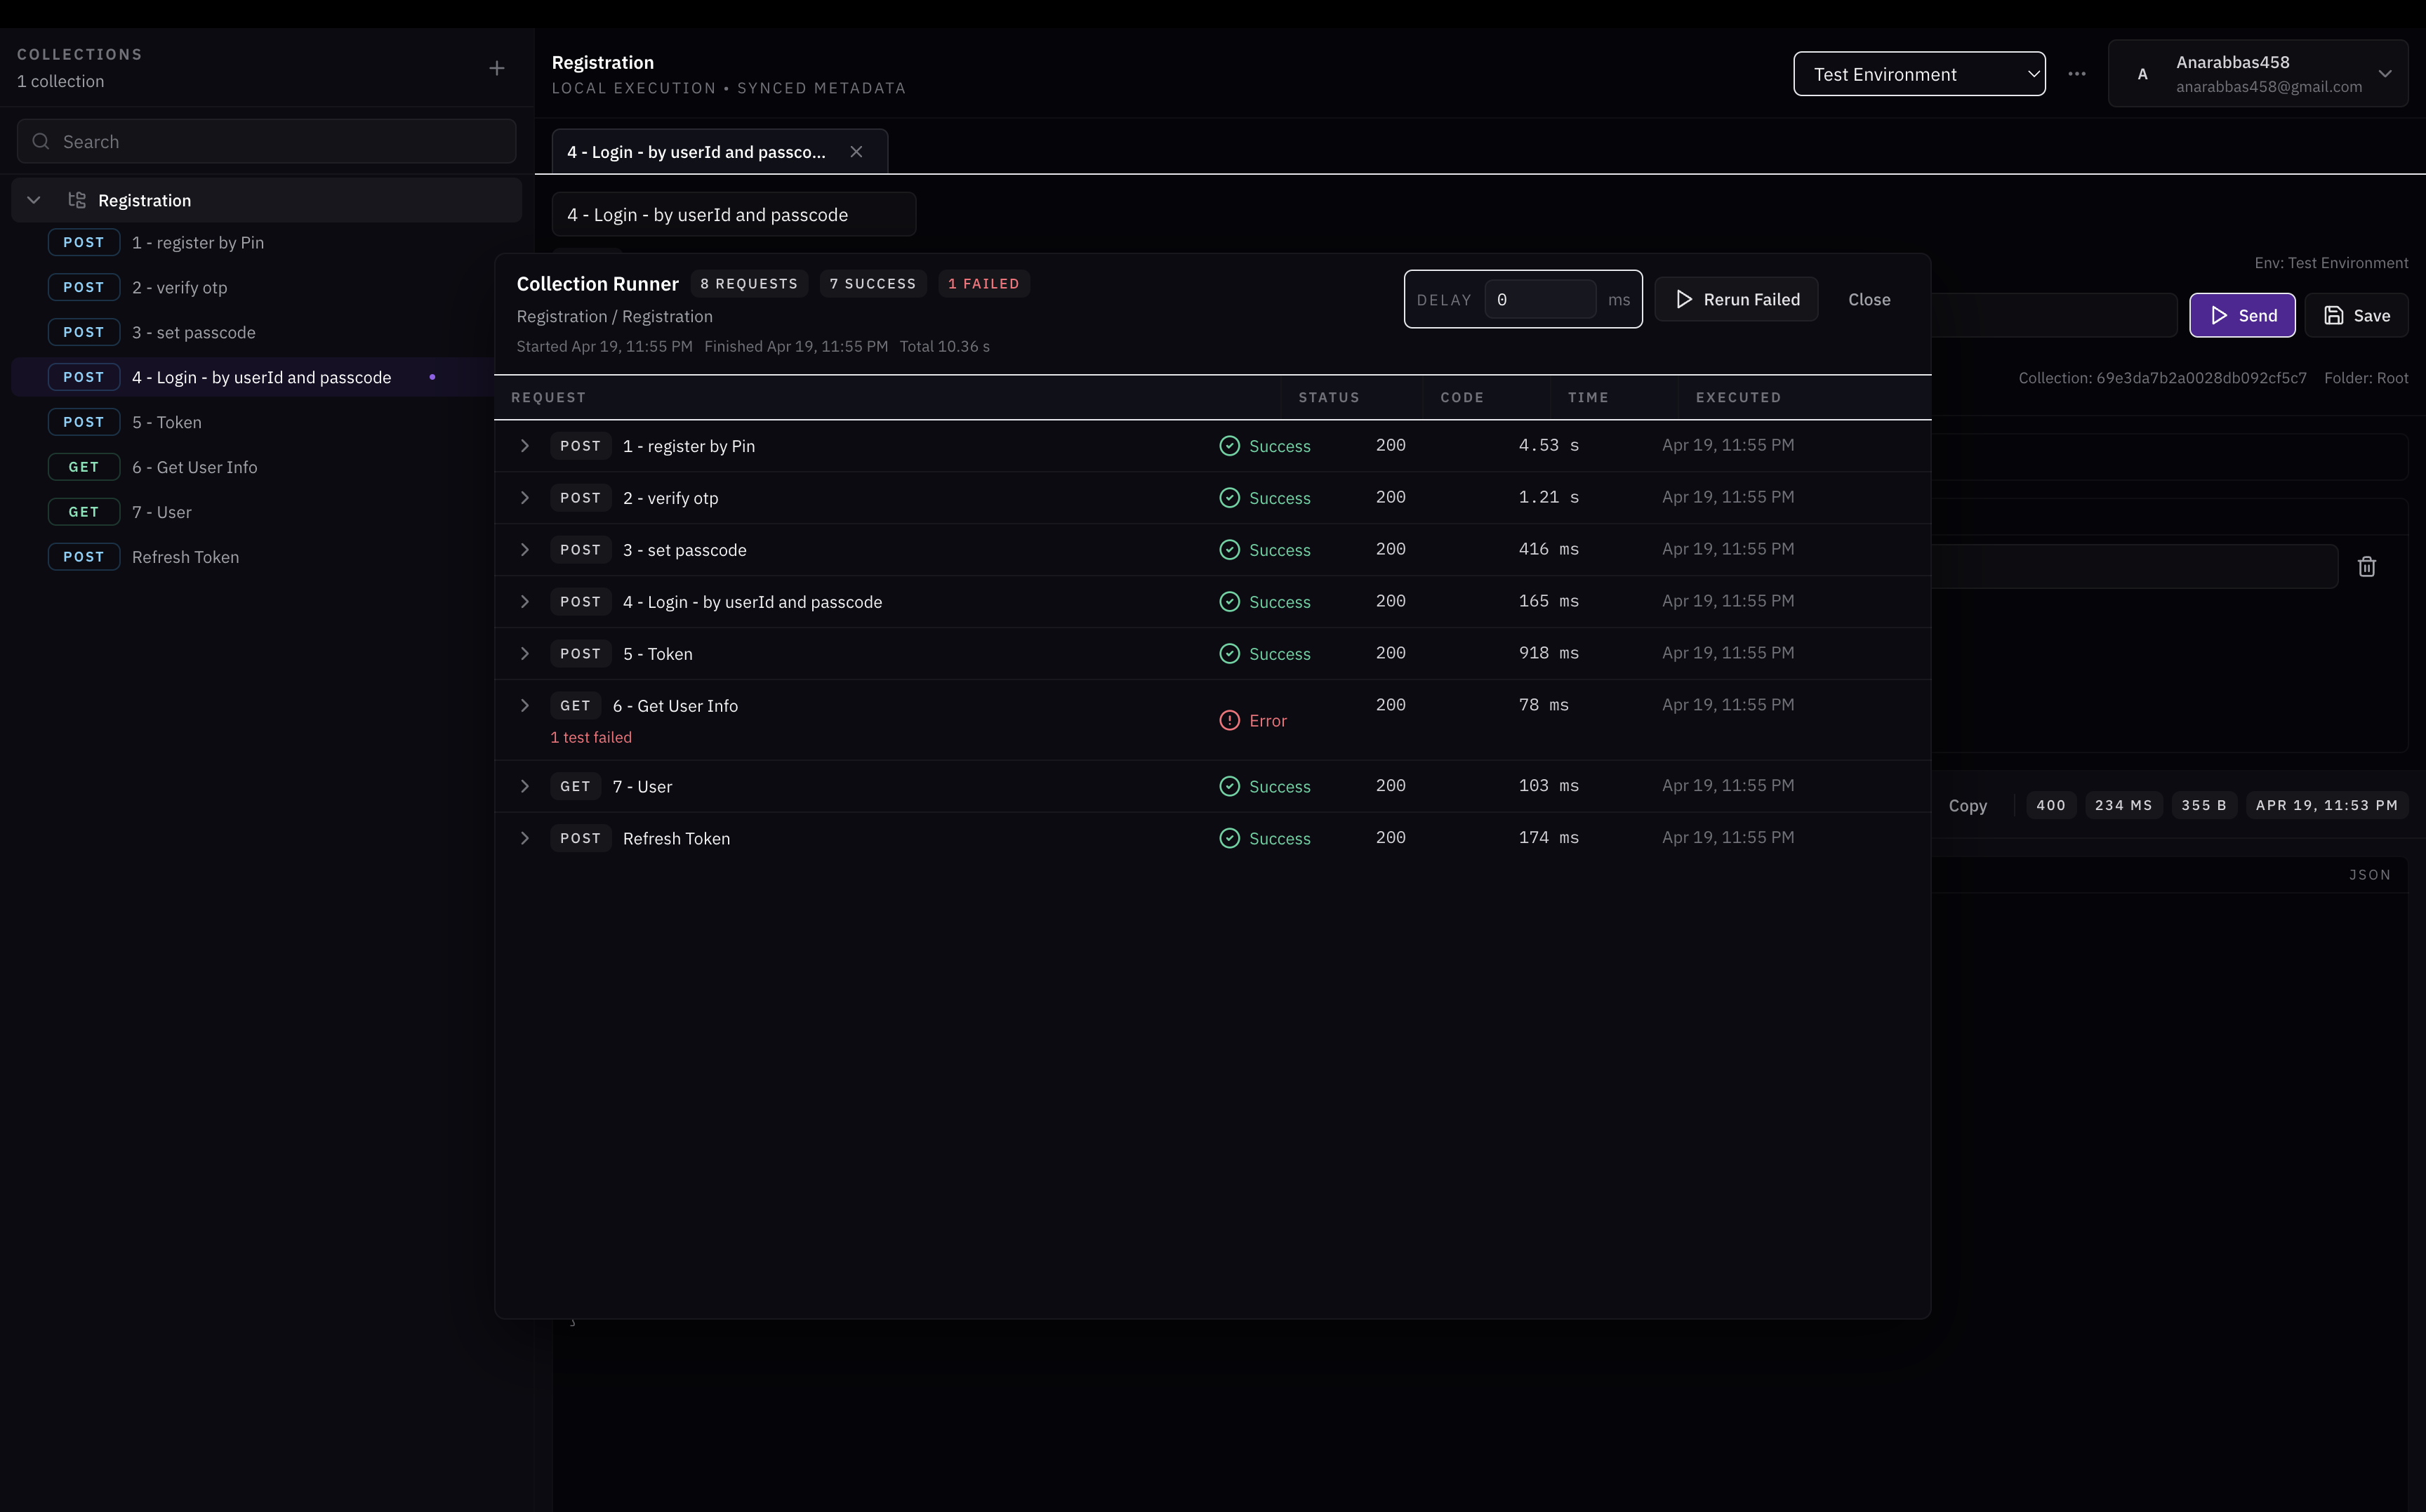Switch to the '4 - Login' request tab
Screen dimensions: 2426x1512
pyautogui.click(x=696, y=152)
